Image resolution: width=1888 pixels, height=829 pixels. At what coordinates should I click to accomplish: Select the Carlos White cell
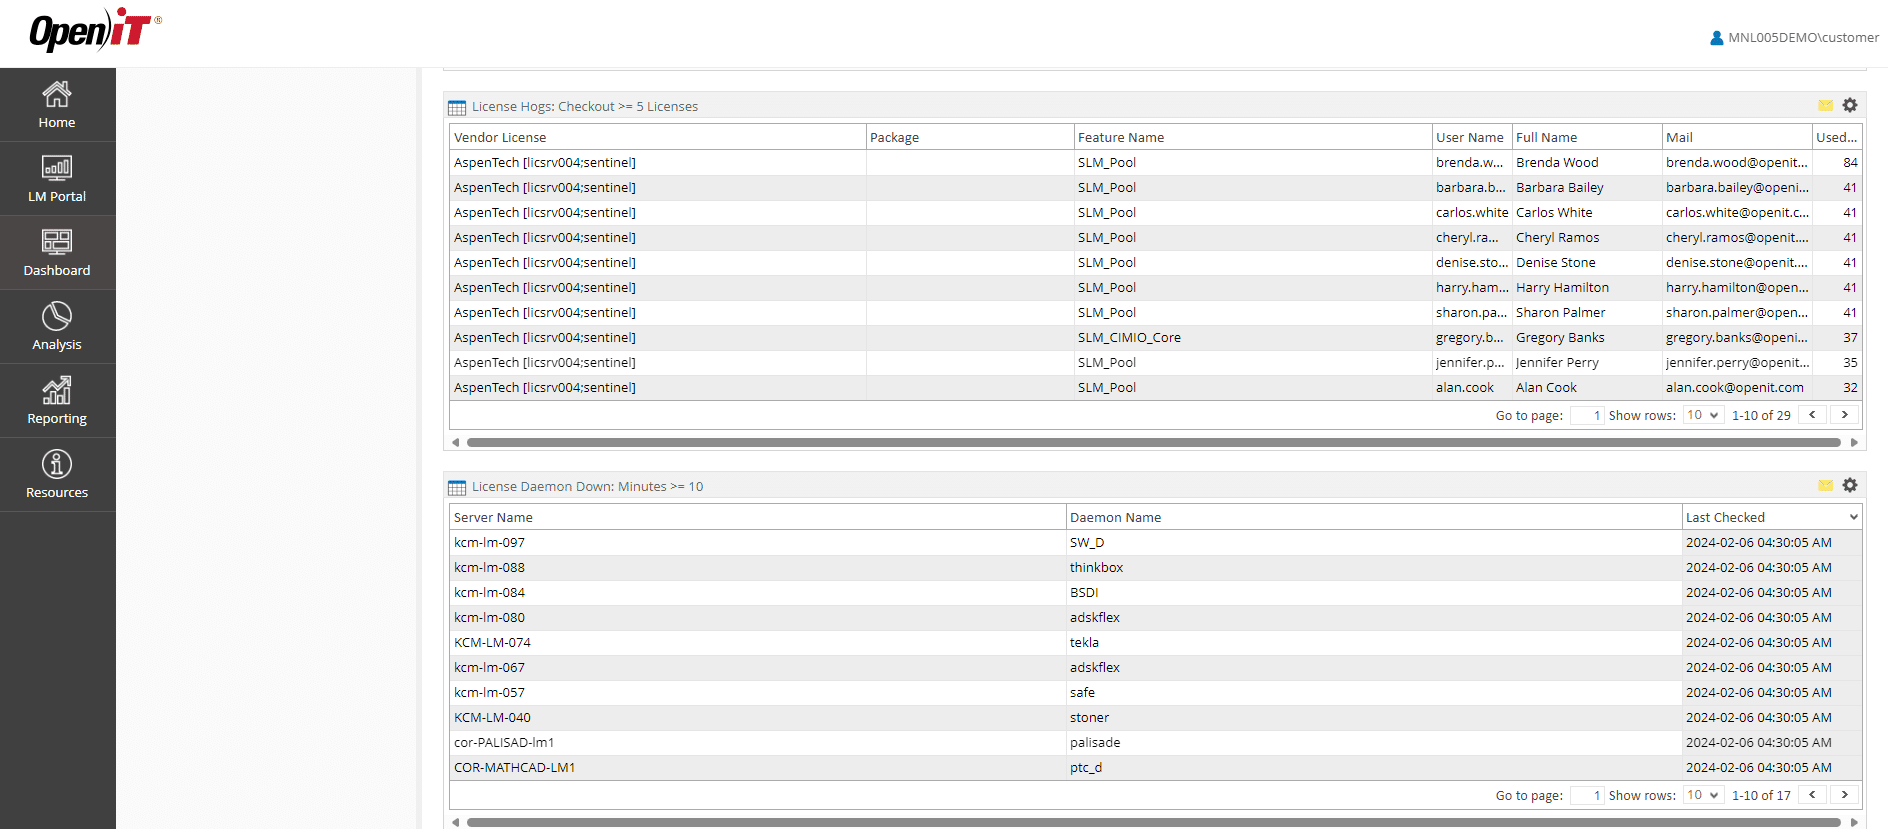coord(1587,212)
